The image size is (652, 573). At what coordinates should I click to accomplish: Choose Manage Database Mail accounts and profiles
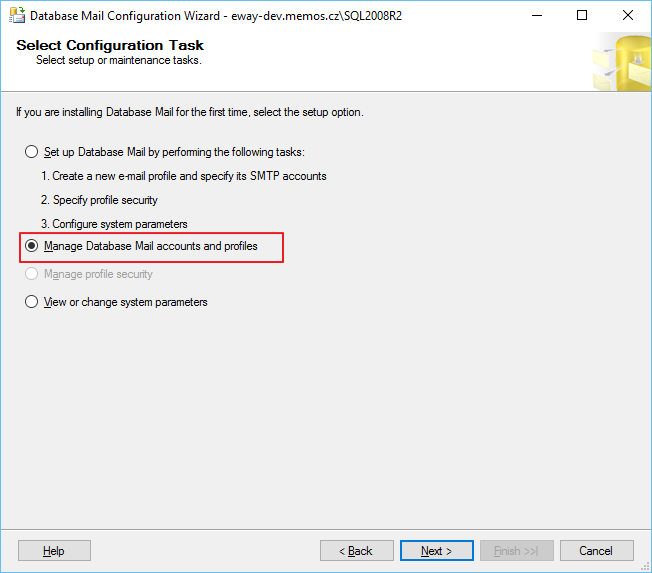pos(32,246)
